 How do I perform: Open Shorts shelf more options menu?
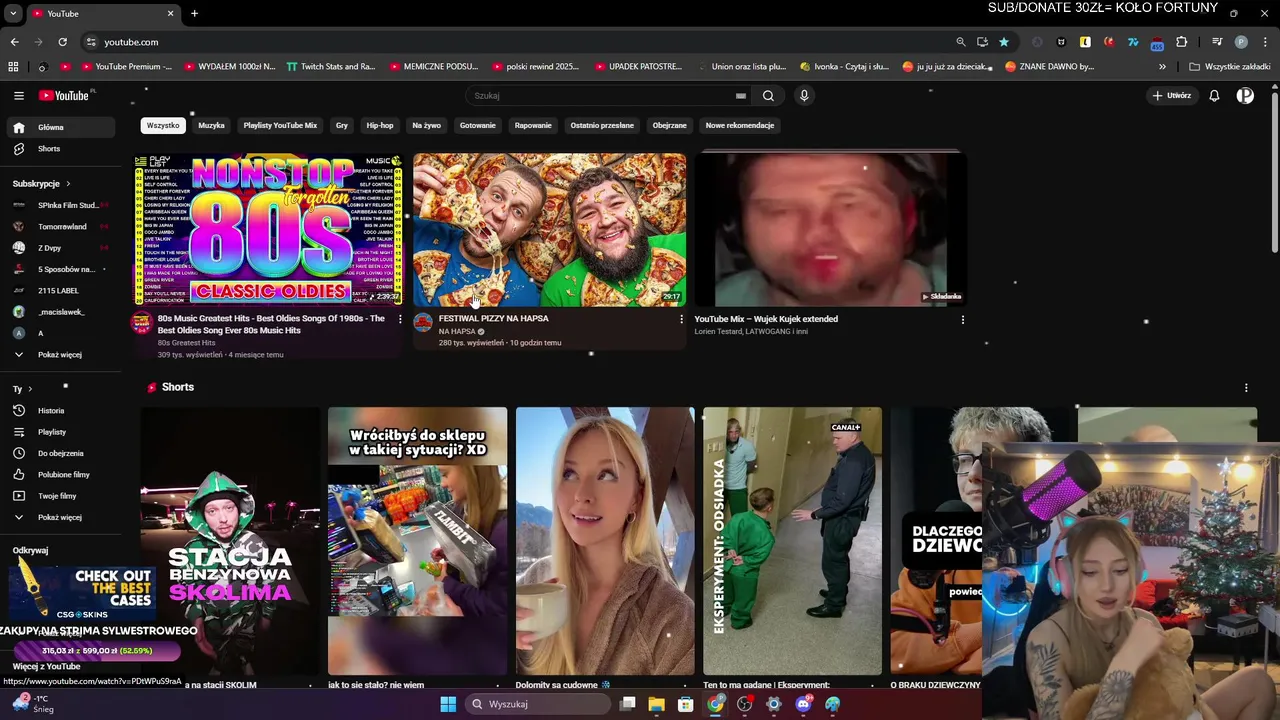(1246, 388)
